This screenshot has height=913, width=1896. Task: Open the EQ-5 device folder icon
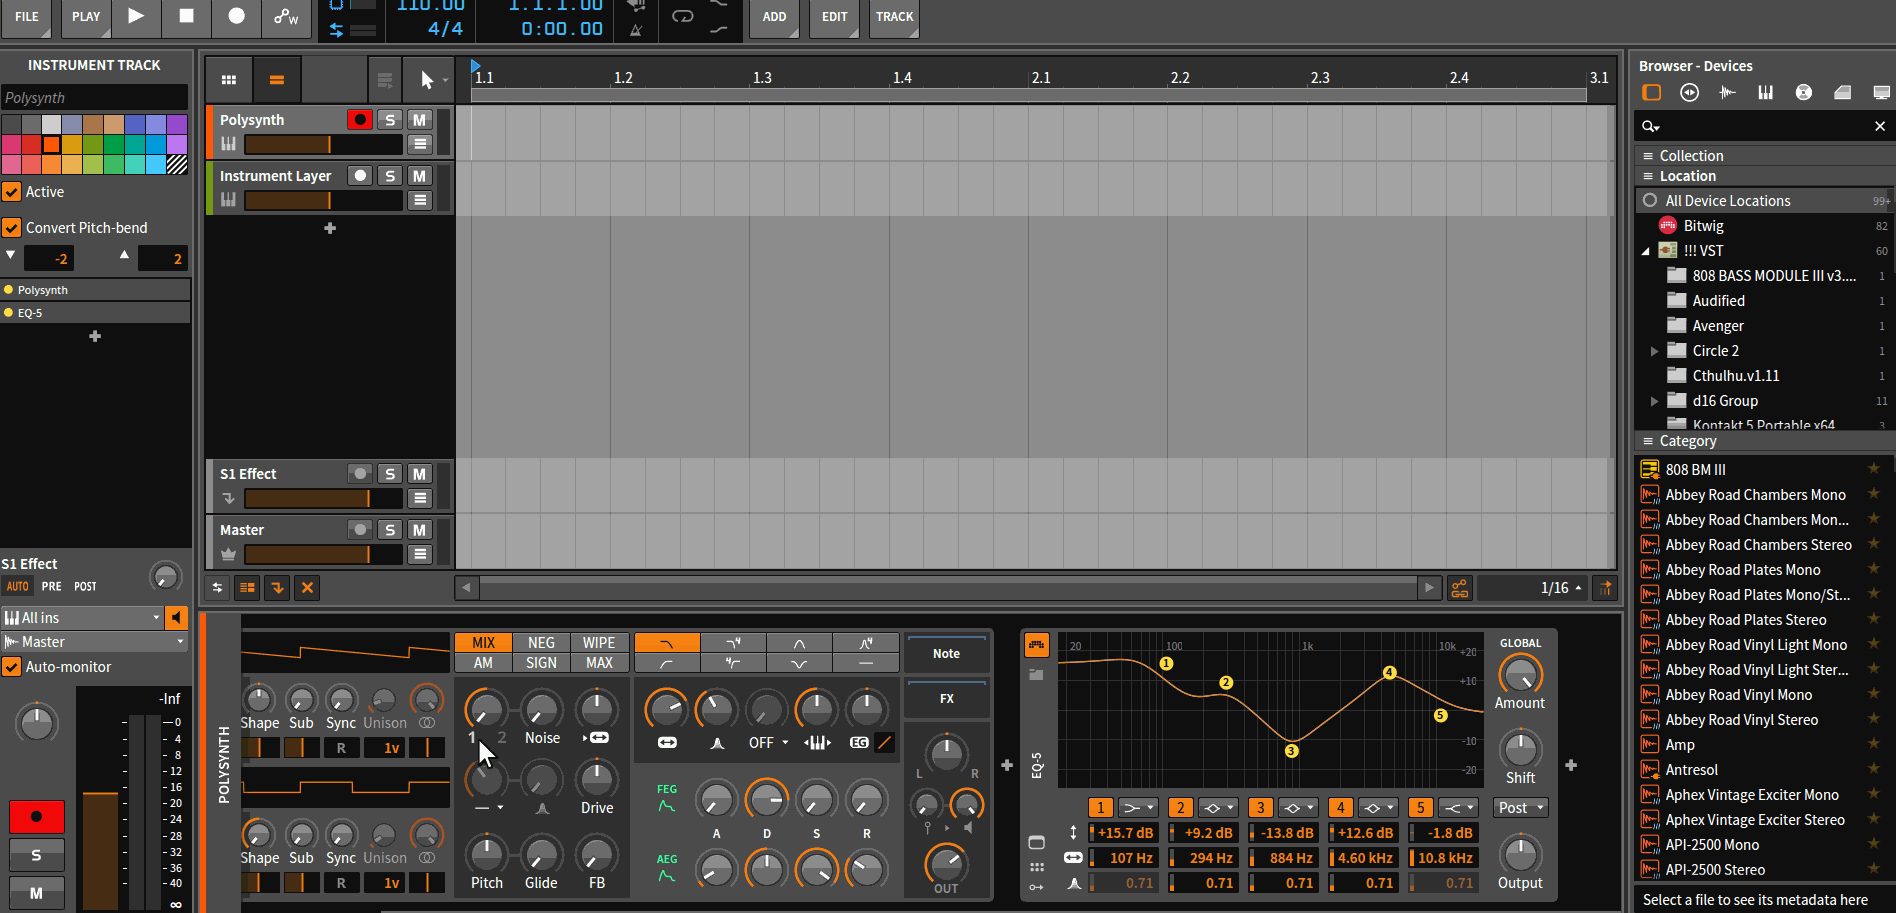(x=1036, y=675)
